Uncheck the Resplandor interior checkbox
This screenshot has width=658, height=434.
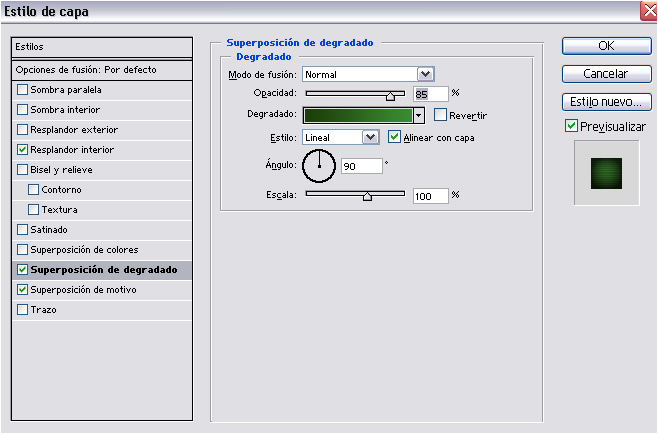23,150
